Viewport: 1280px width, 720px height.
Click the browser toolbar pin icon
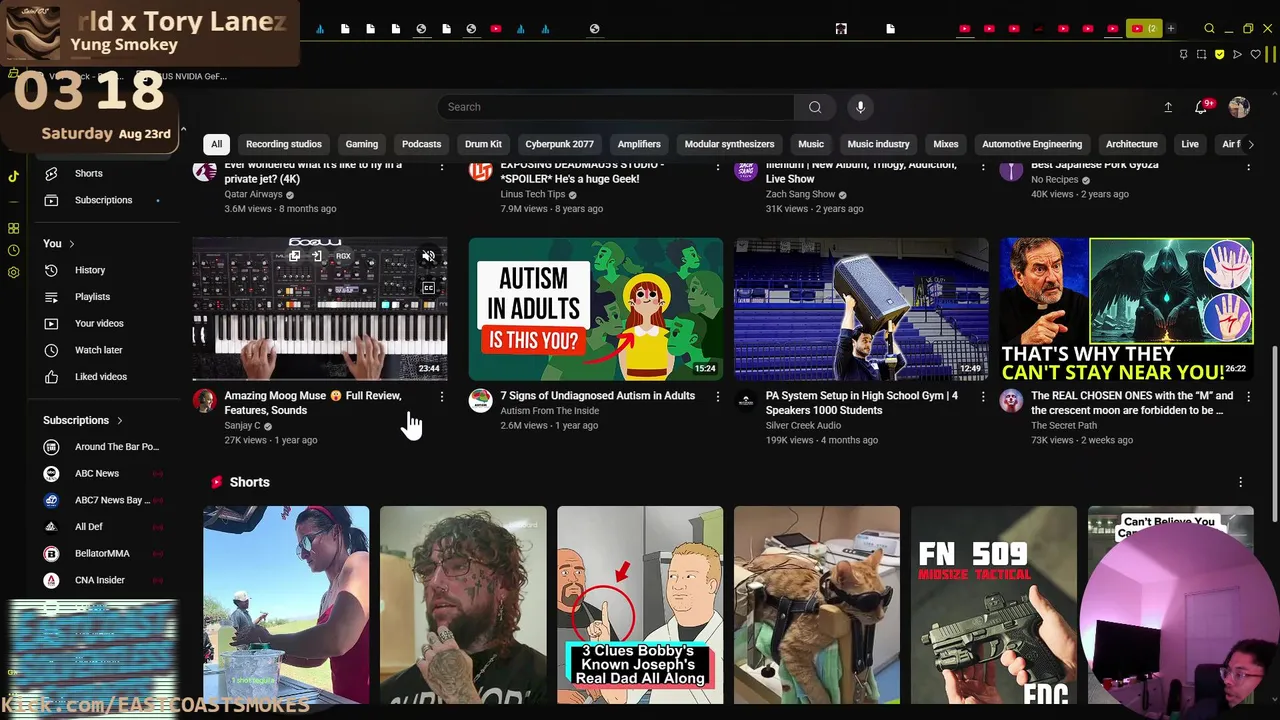pos(1184,54)
